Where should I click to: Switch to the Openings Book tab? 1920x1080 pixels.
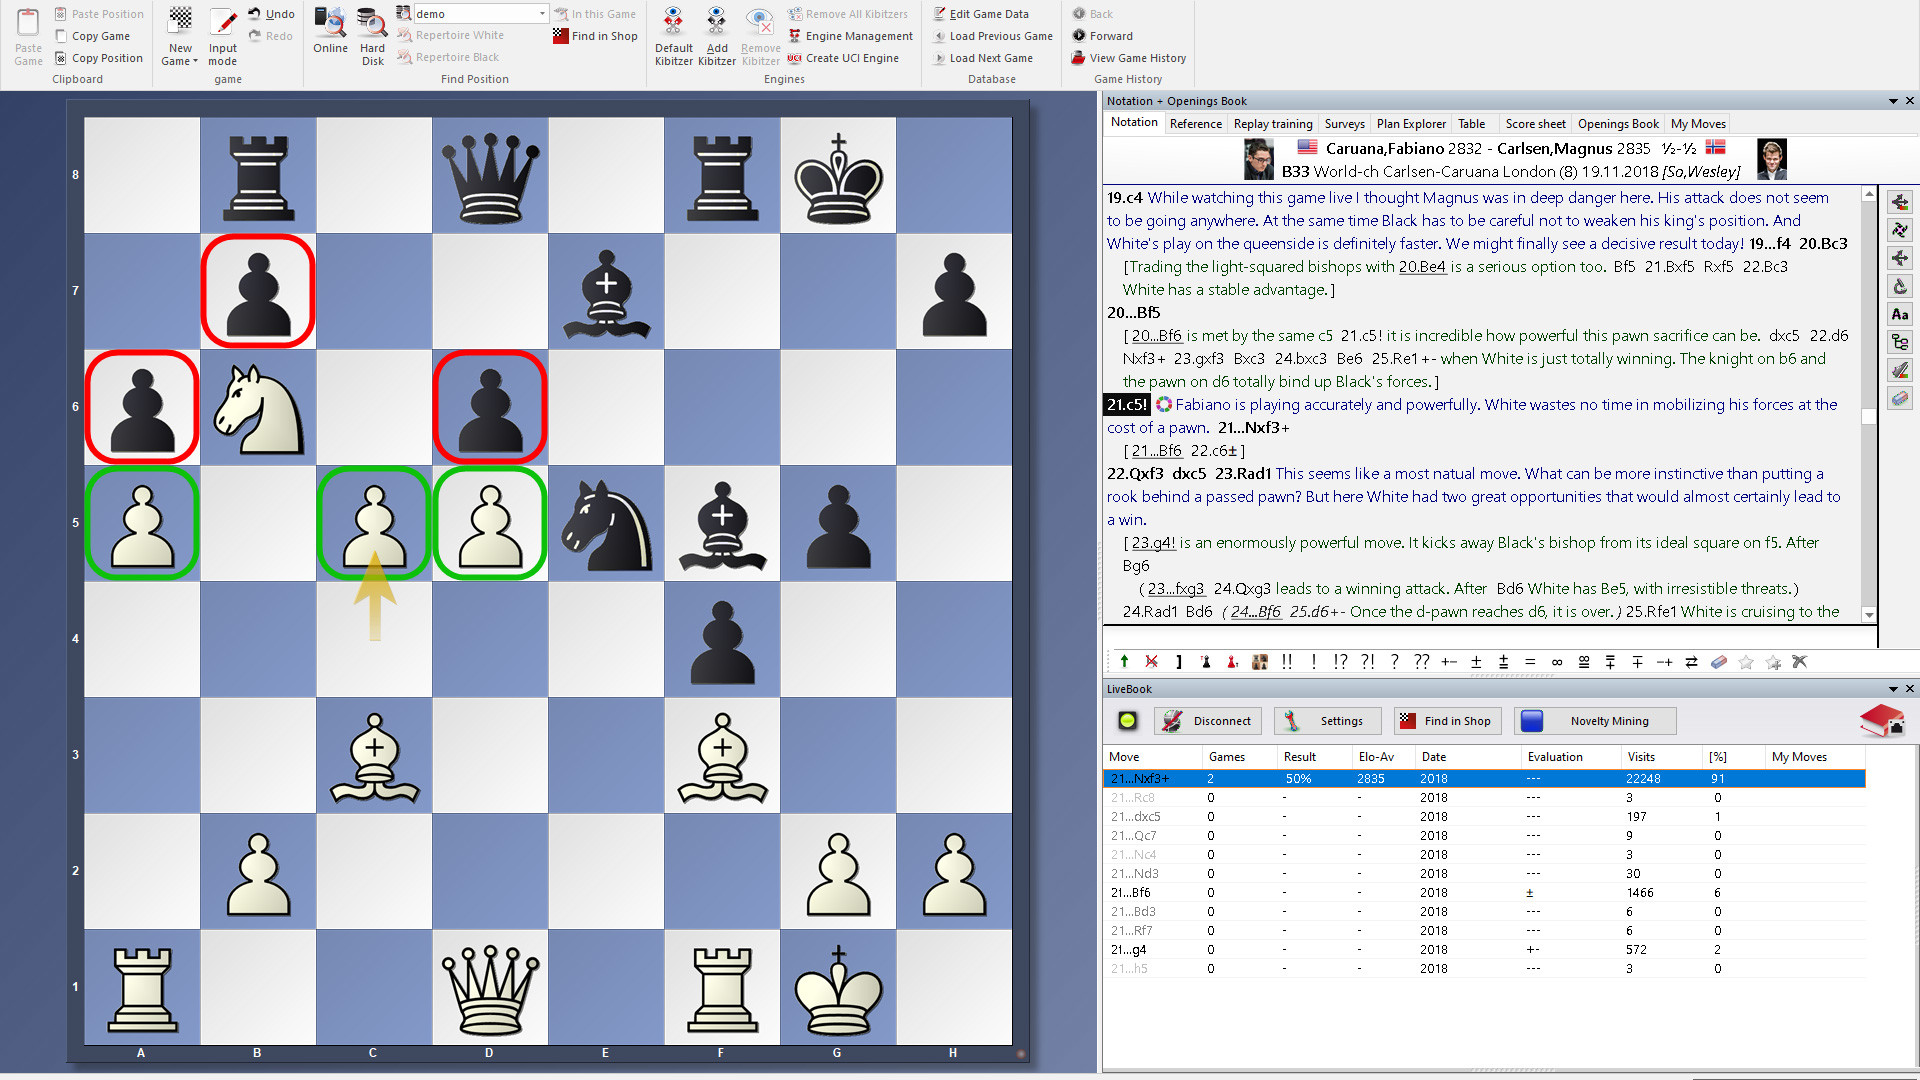(1614, 123)
